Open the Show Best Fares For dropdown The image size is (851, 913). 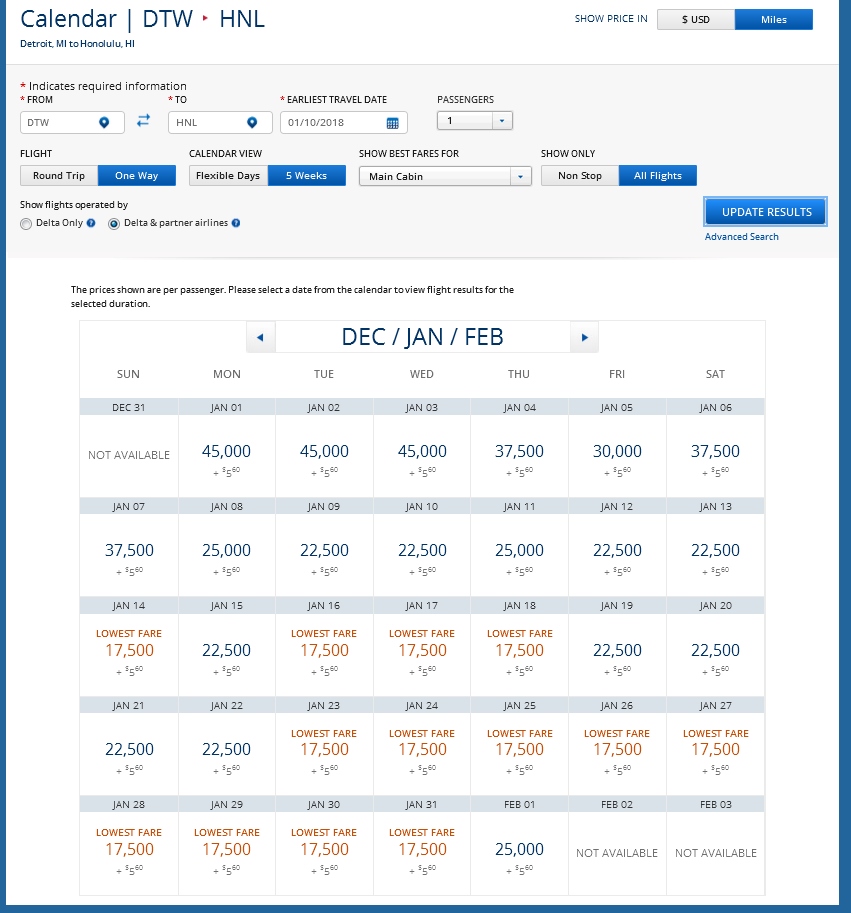point(444,175)
